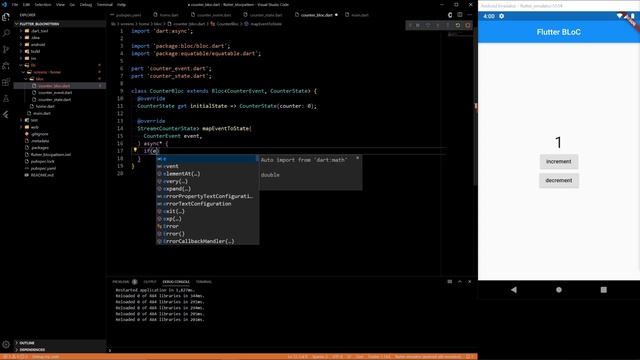Open the Search view in the activity bar
The width and height of the screenshot is (640, 360).
[6, 33]
